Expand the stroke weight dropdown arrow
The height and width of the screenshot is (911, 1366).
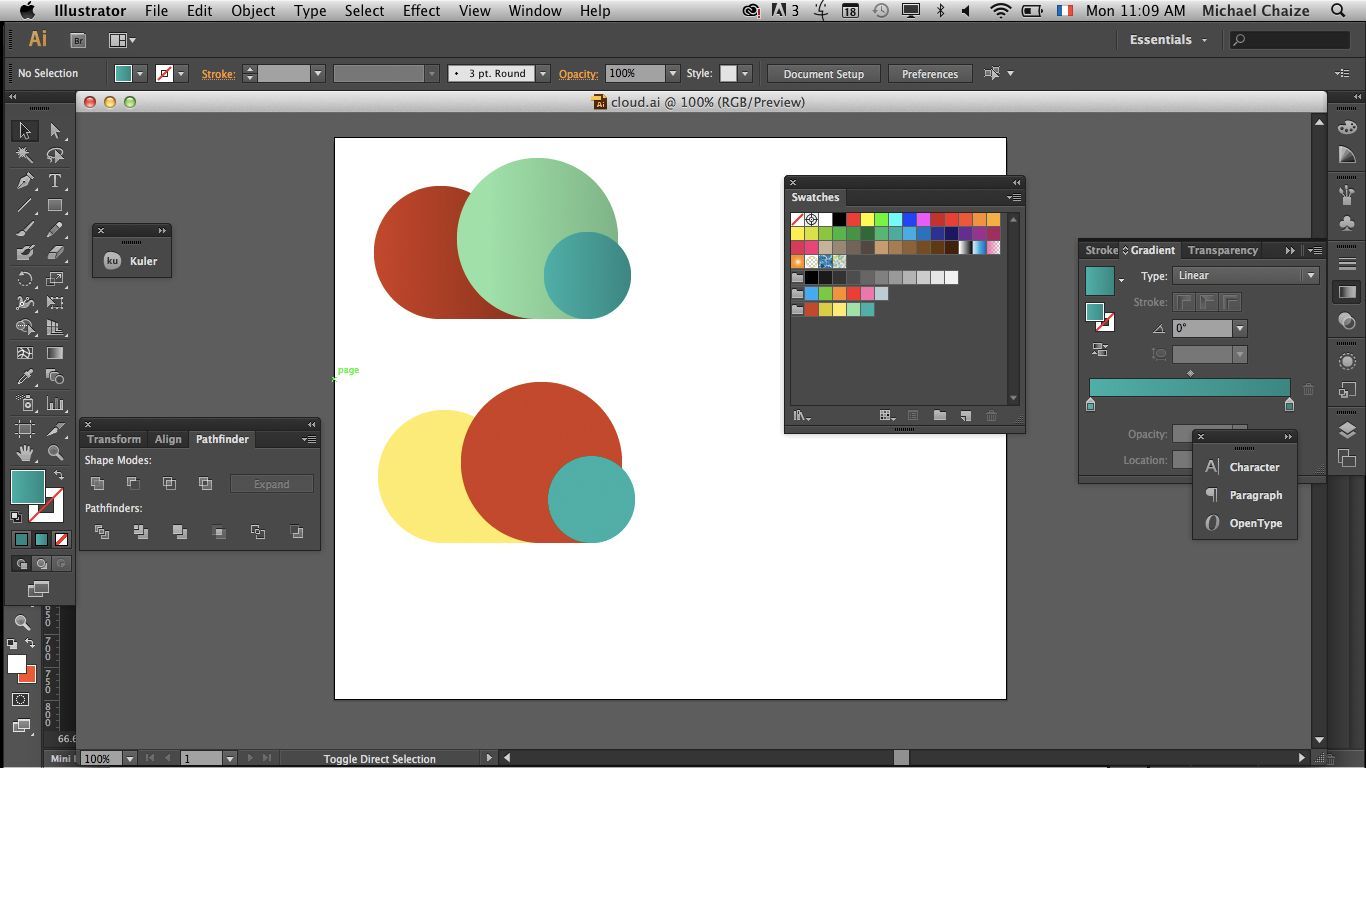point(317,73)
